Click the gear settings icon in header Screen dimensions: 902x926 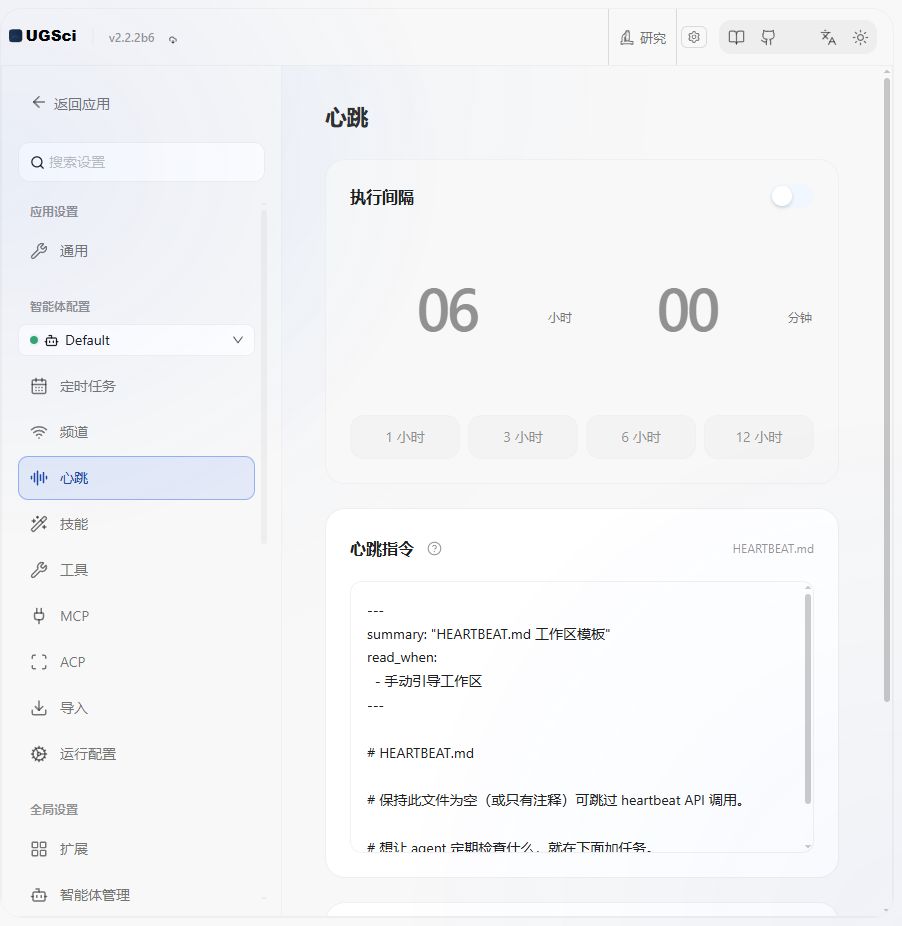click(x=694, y=37)
